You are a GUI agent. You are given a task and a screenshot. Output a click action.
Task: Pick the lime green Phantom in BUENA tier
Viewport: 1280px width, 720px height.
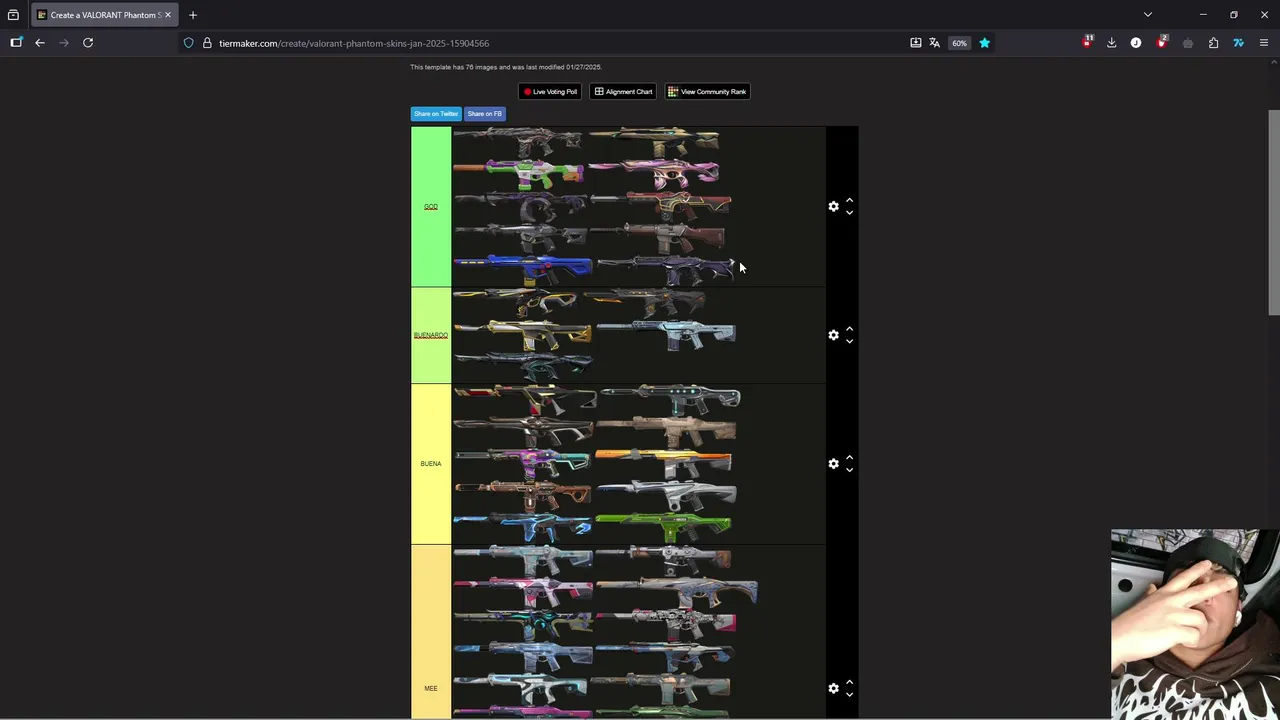(x=664, y=527)
